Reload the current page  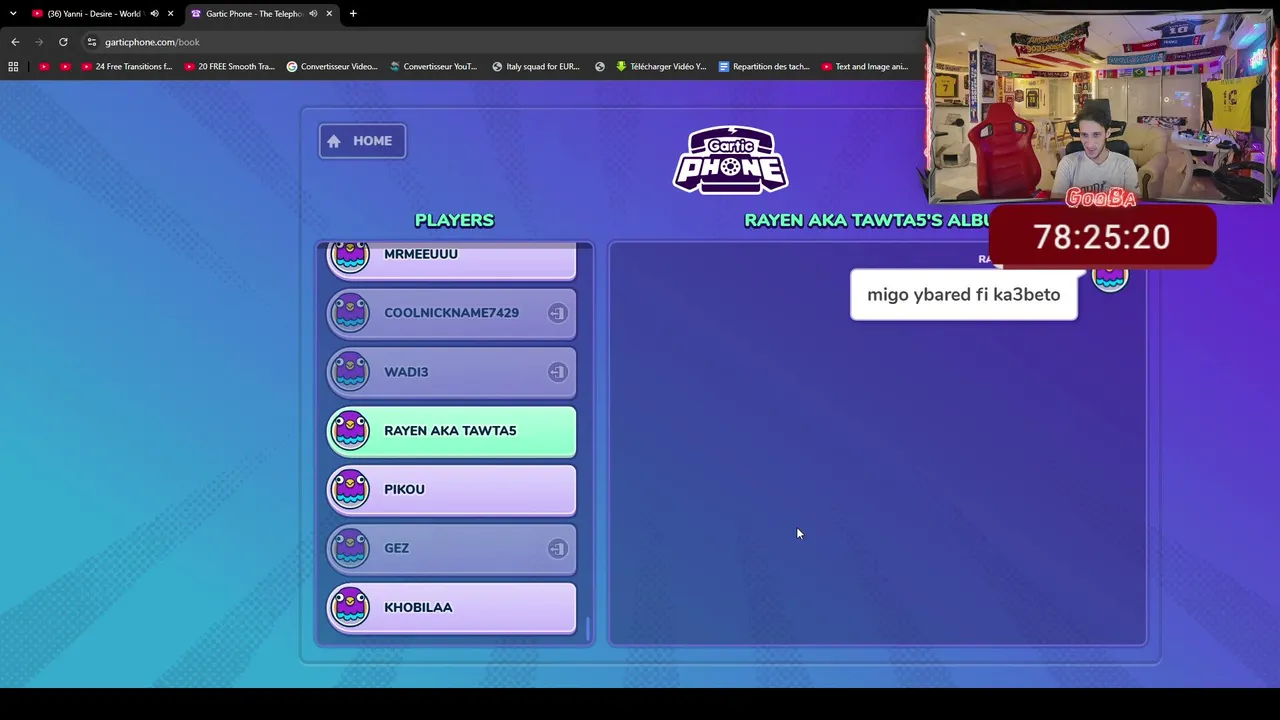pos(63,42)
